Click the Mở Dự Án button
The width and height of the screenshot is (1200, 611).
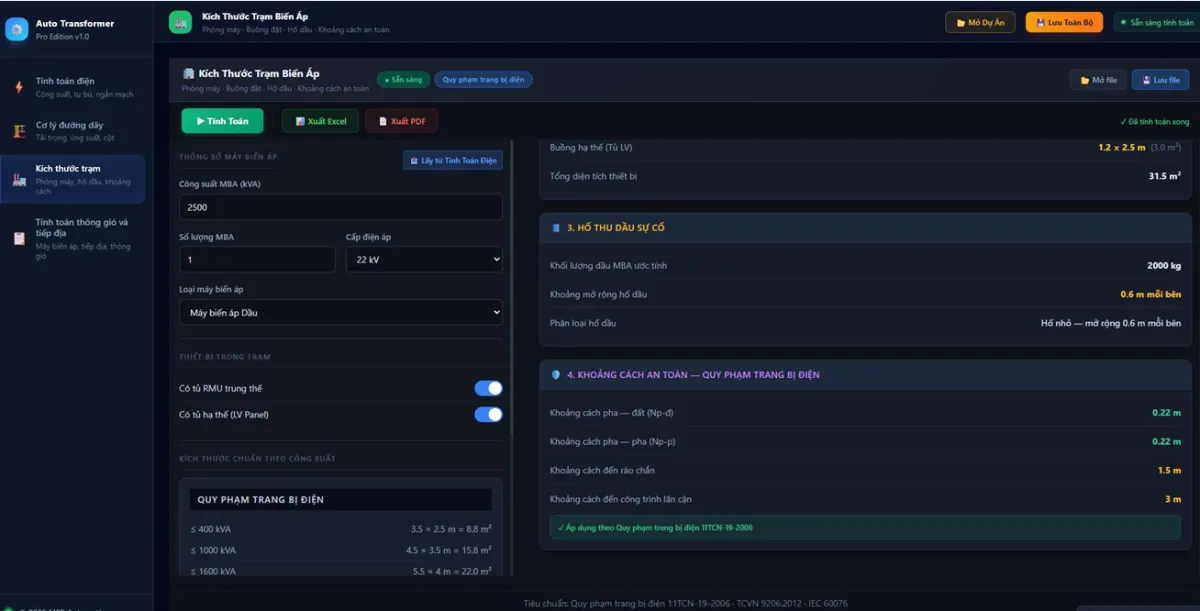click(x=980, y=22)
